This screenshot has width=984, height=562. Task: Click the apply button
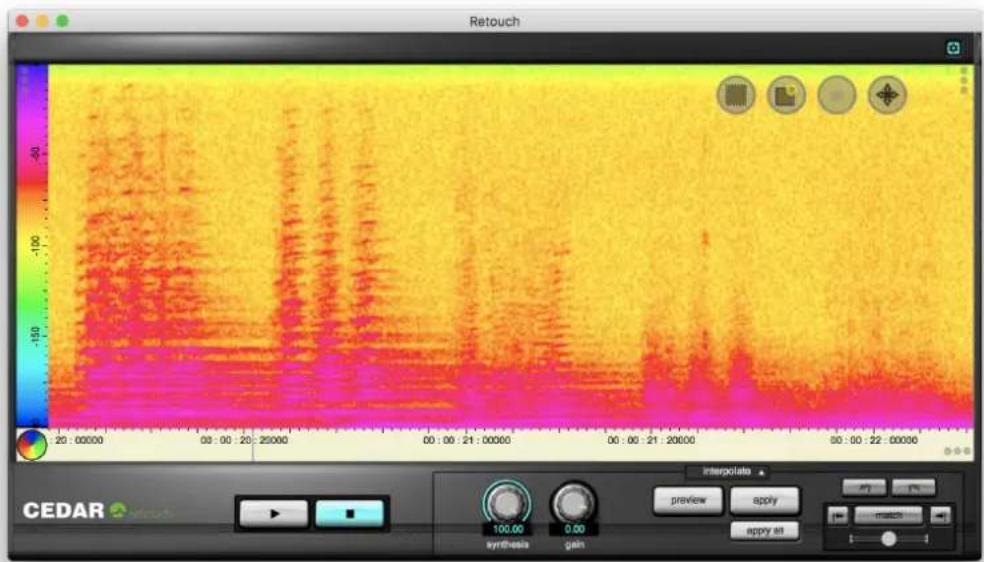tap(765, 501)
